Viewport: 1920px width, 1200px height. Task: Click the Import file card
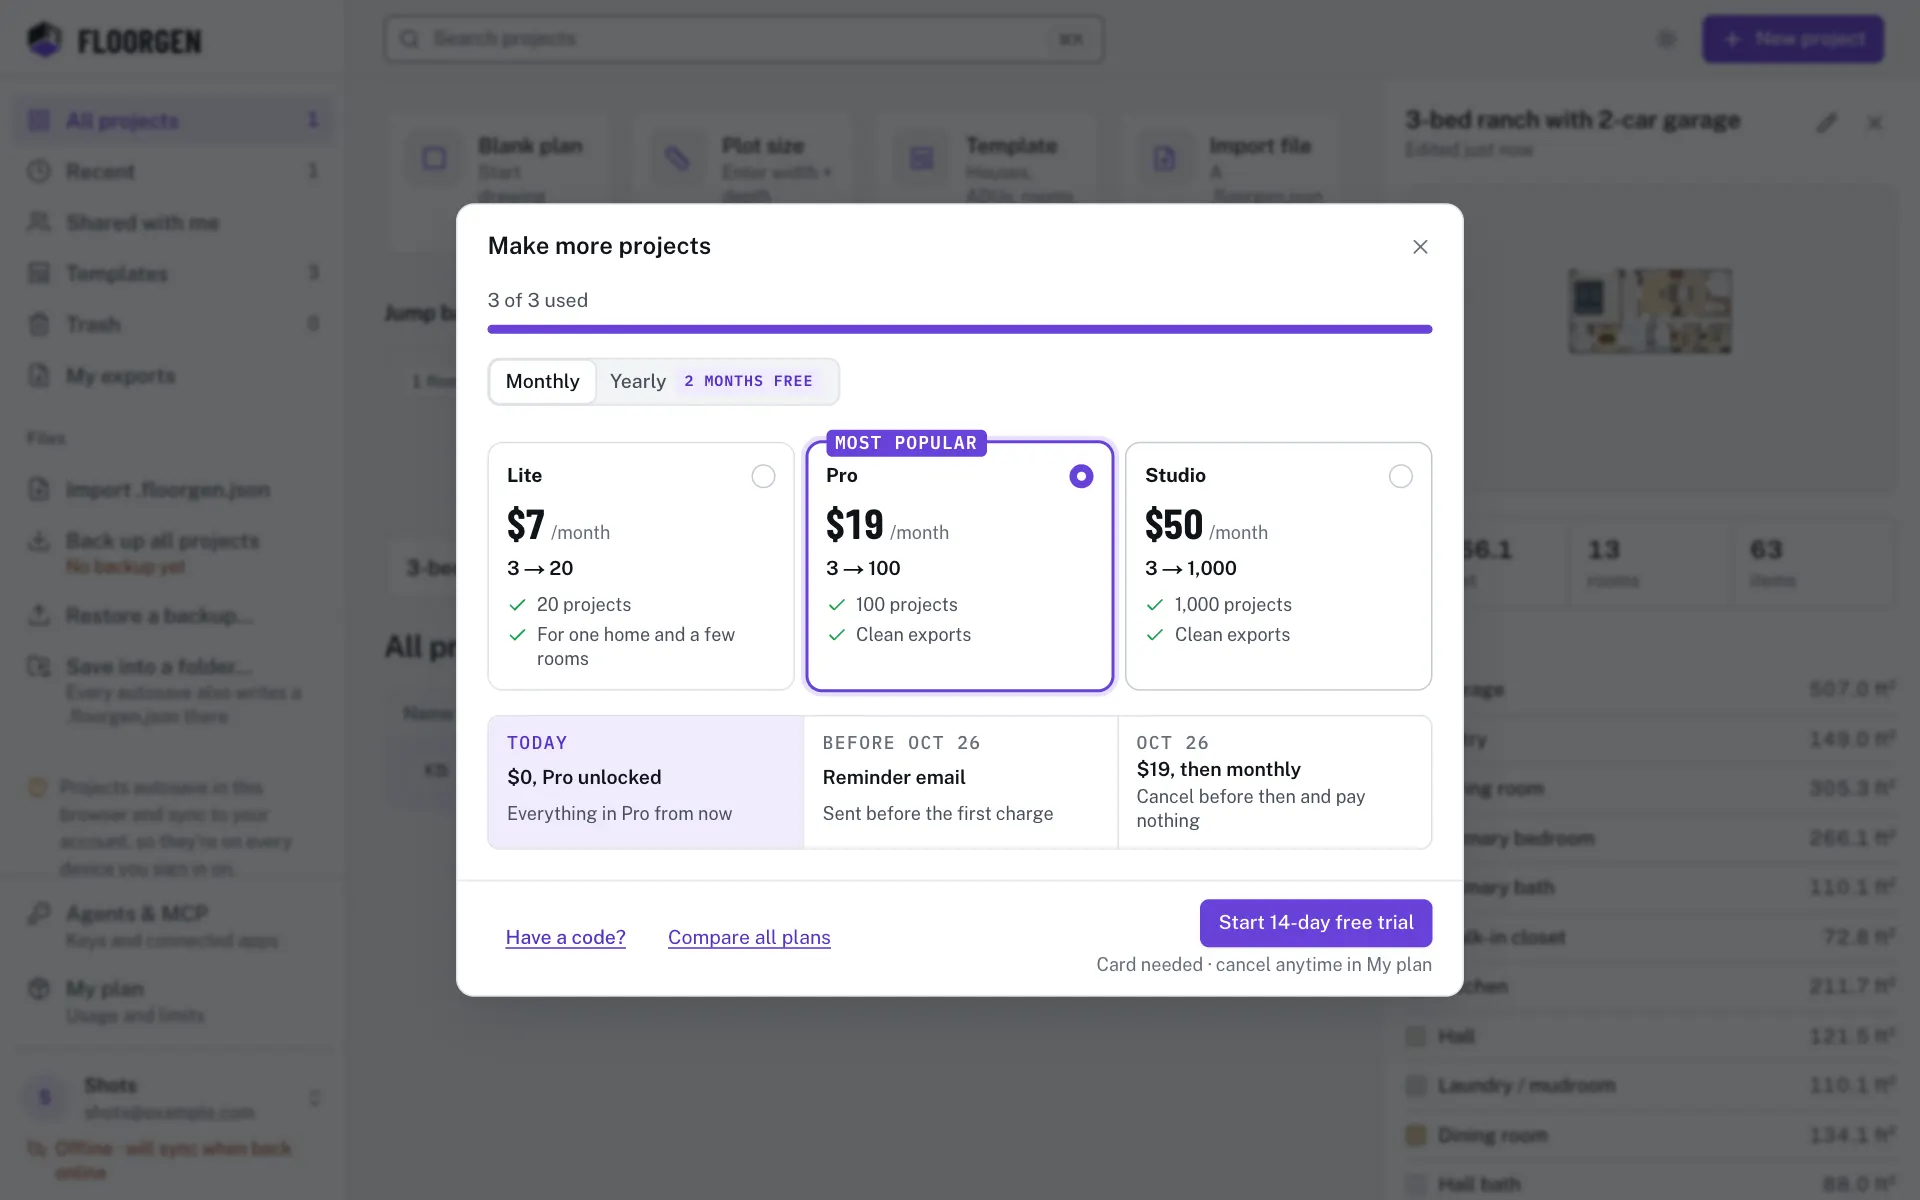coord(1231,182)
